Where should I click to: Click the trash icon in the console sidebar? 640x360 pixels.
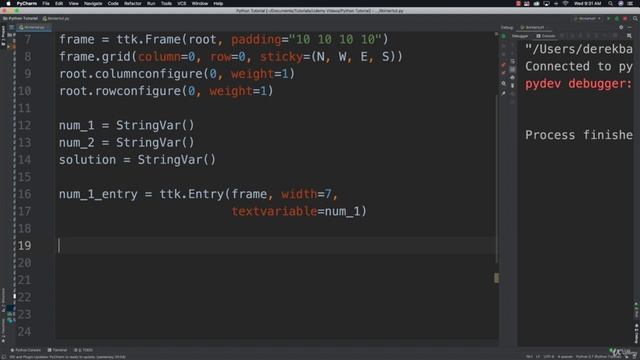[513, 86]
